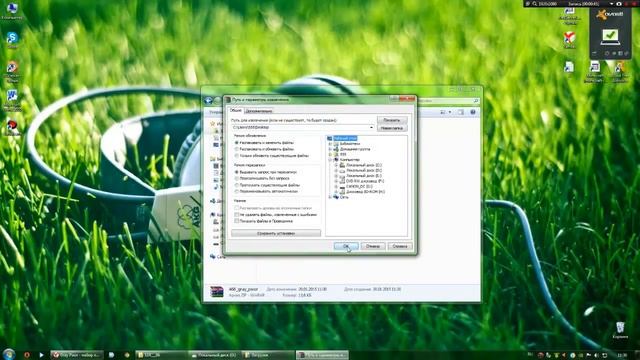Click the Avast logo in the gadget
Image resolution: width=640 pixels, height=360 pixels.
(x=610, y=14)
